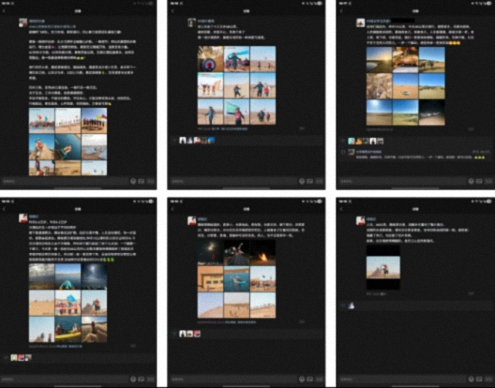Open the more-options dots under the single pyramid photo
Viewport: 495px width, 388px height.
471,294
